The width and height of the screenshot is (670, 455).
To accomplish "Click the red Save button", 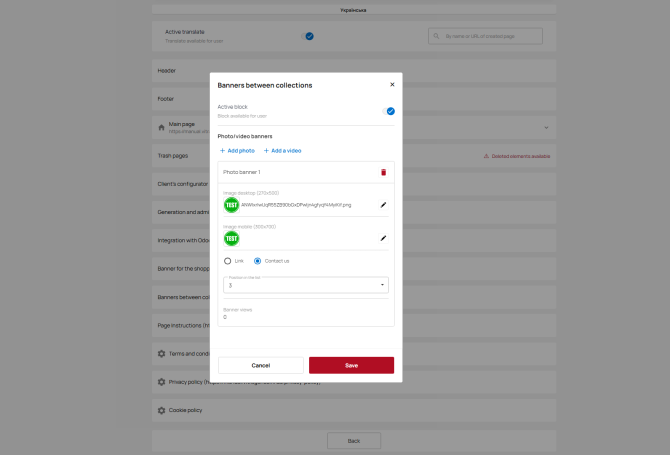I will coord(351,365).
